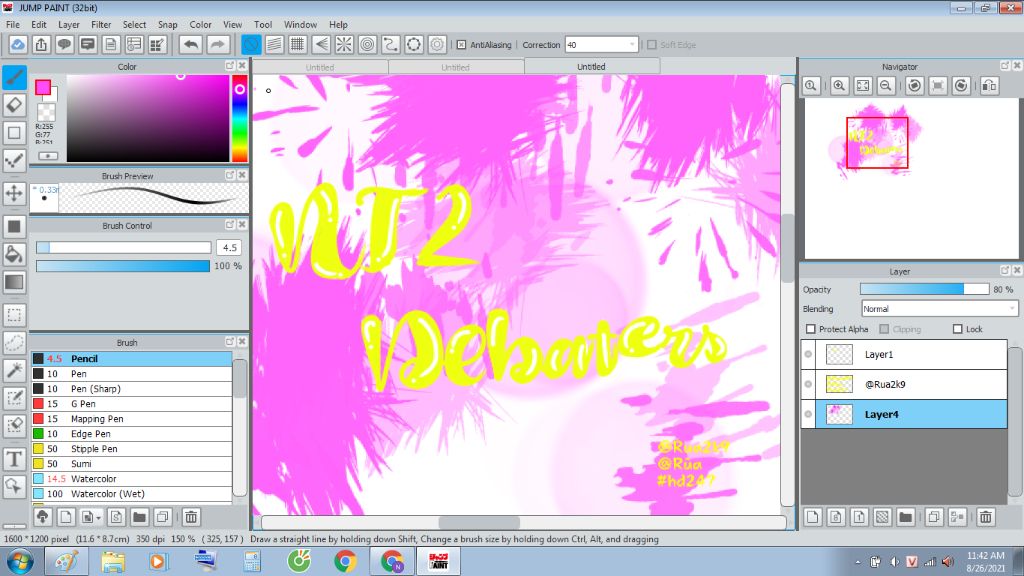Viewport: 1024px width, 576px height.
Task: Open Windows Start button
Action: click(x=20, y=562)
